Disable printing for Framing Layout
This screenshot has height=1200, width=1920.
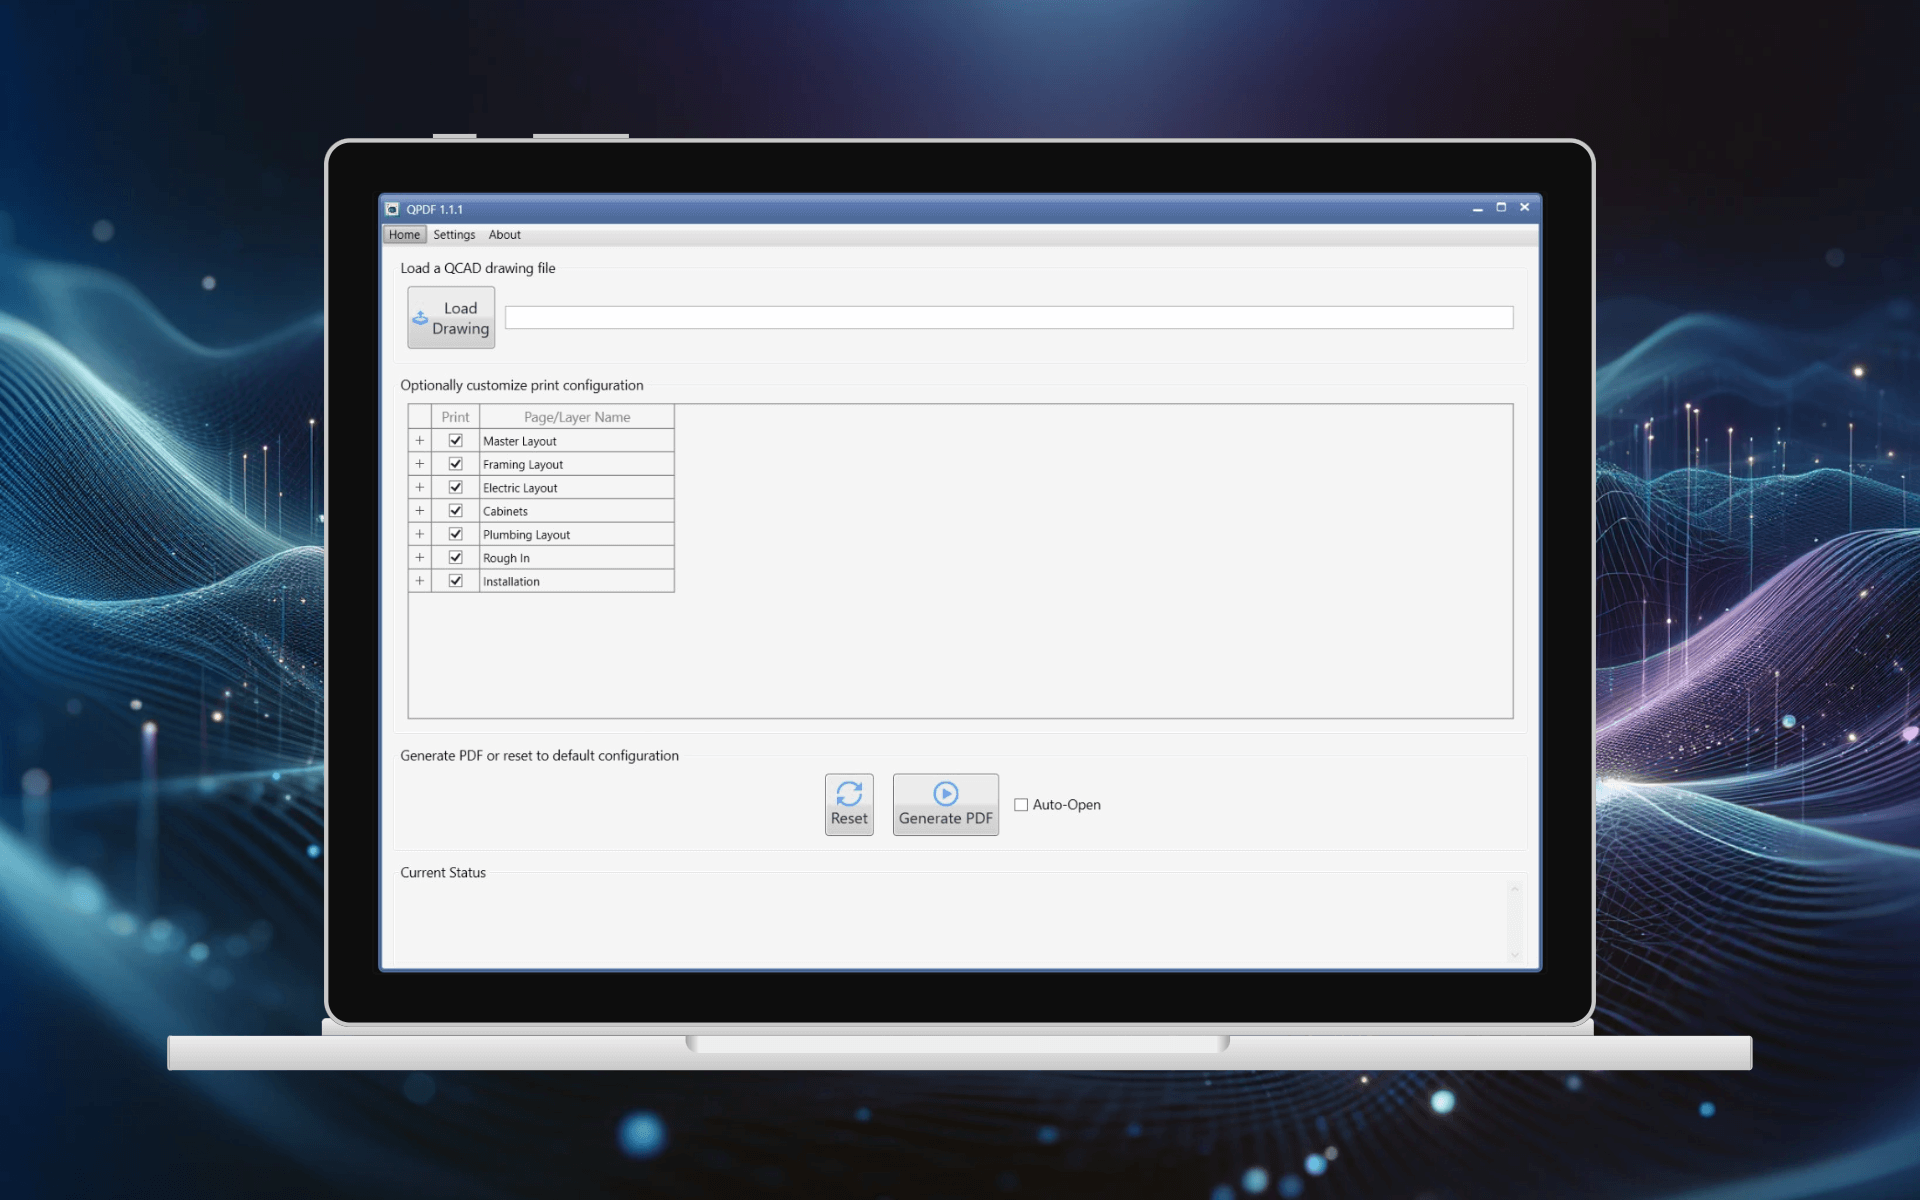[x=456, y=463]
